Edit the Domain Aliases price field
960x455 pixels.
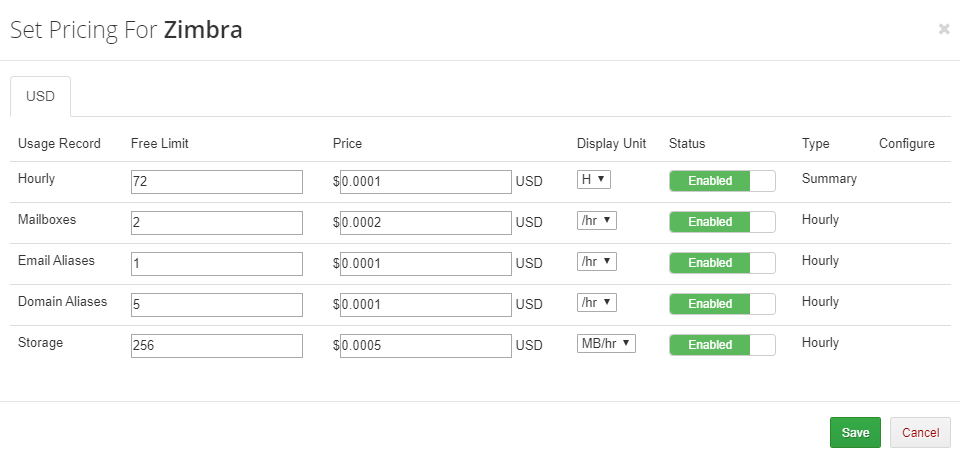426,305
